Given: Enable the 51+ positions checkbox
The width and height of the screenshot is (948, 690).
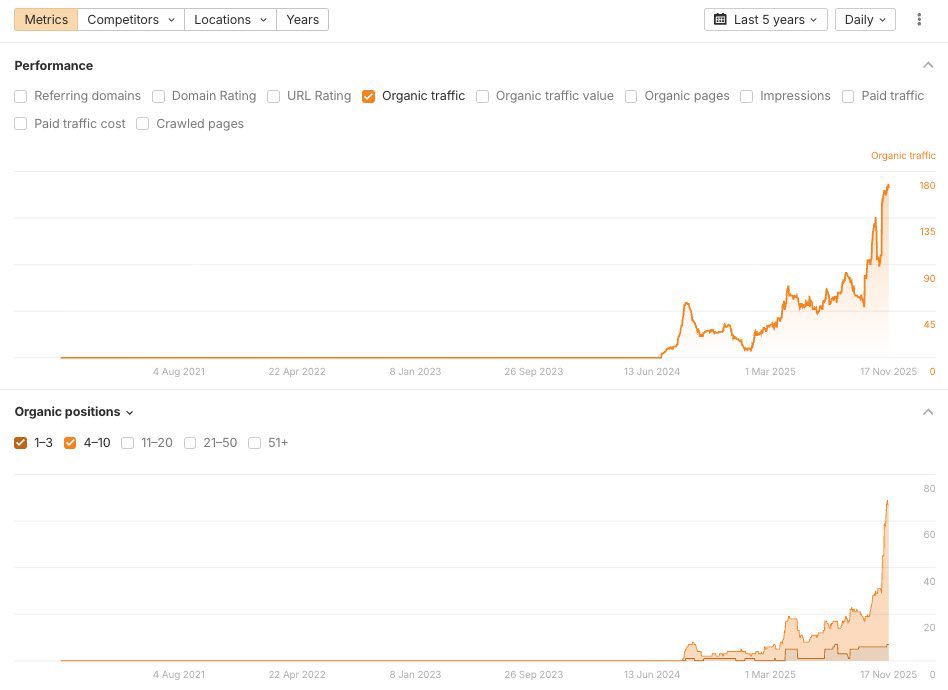Looking at the screenshot, I should [255, 443].
